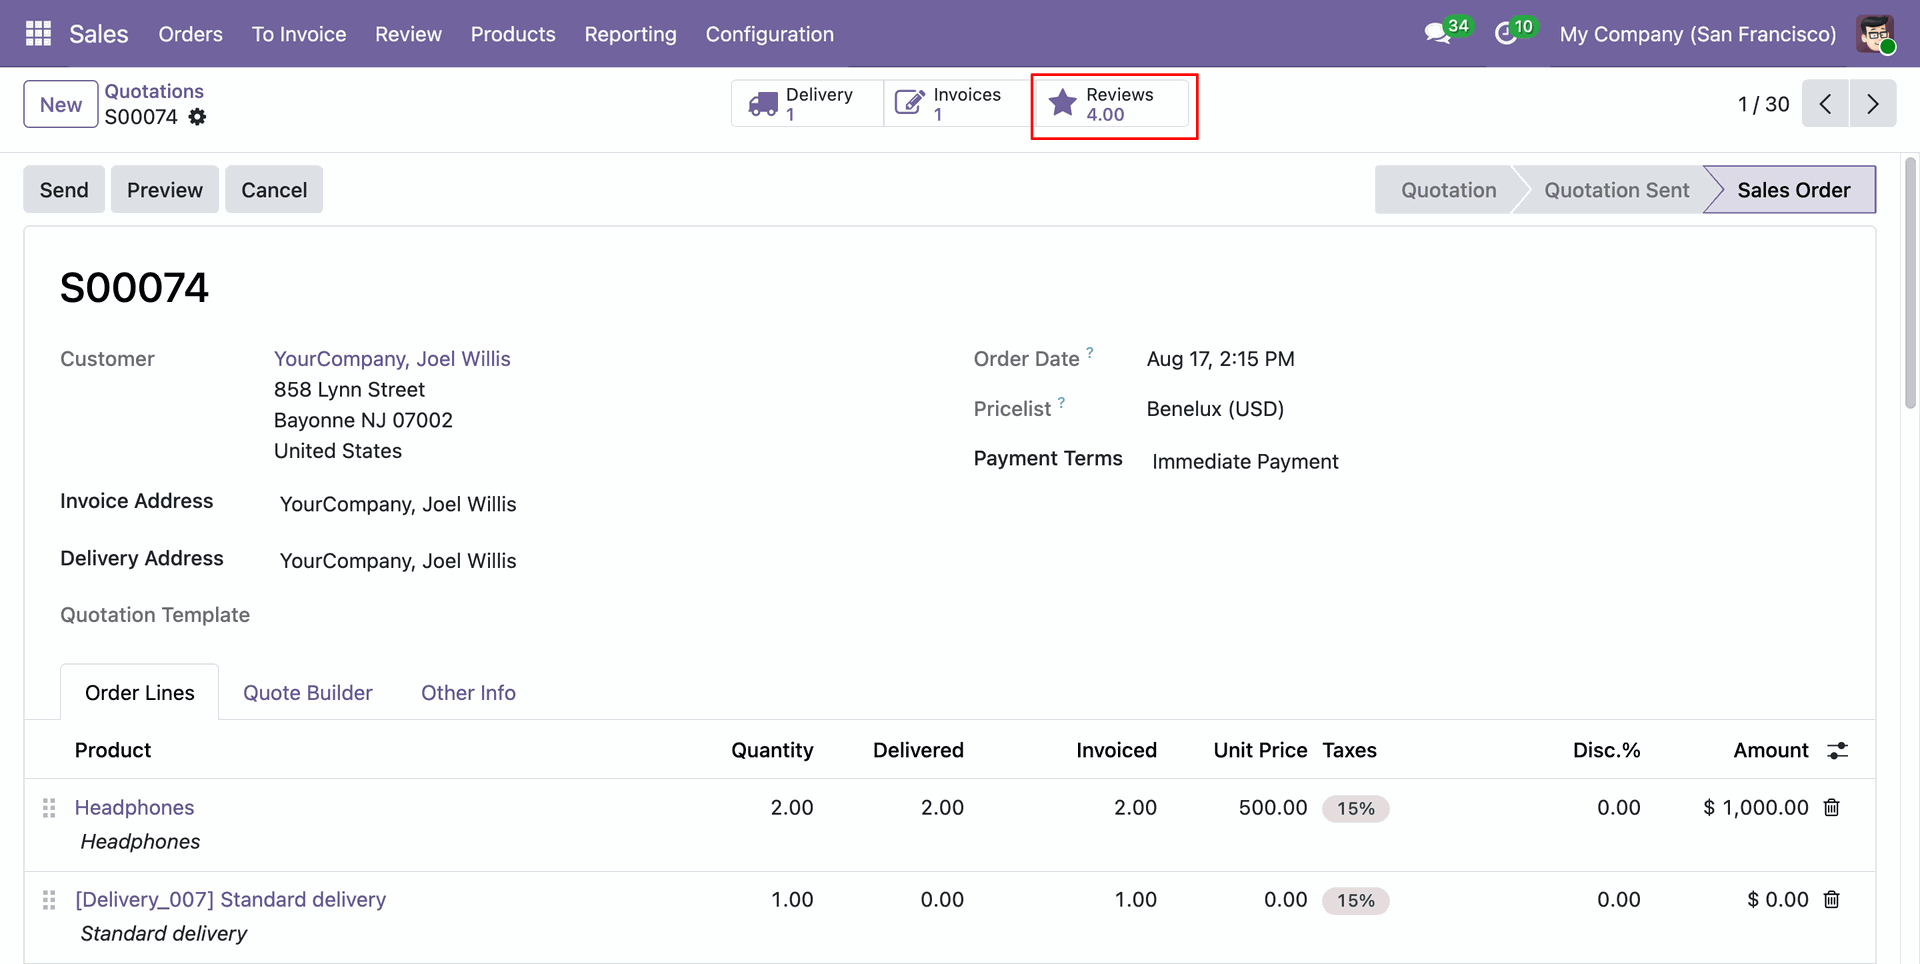The height and width of the screenshot is (964, 1920).
Task: Open the Standard delivery product link
Action: point(230,899)
